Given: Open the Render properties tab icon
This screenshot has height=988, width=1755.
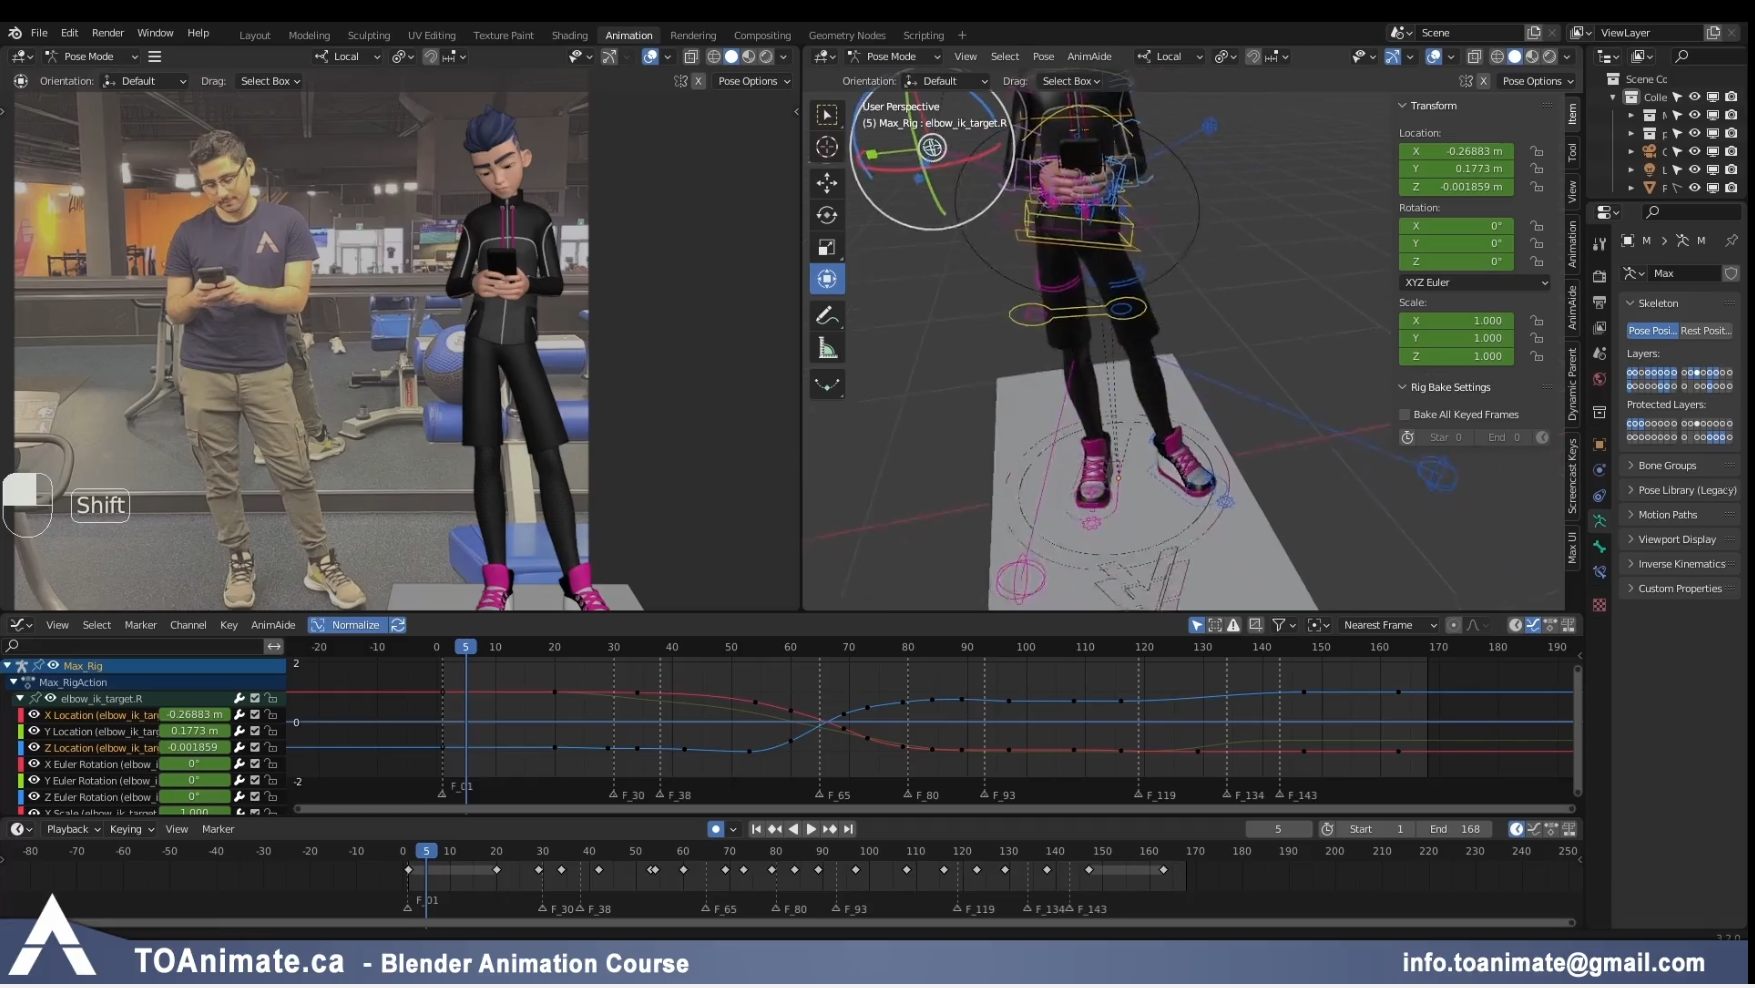Looking at the screenshot, I should [x=1599, y=276].
